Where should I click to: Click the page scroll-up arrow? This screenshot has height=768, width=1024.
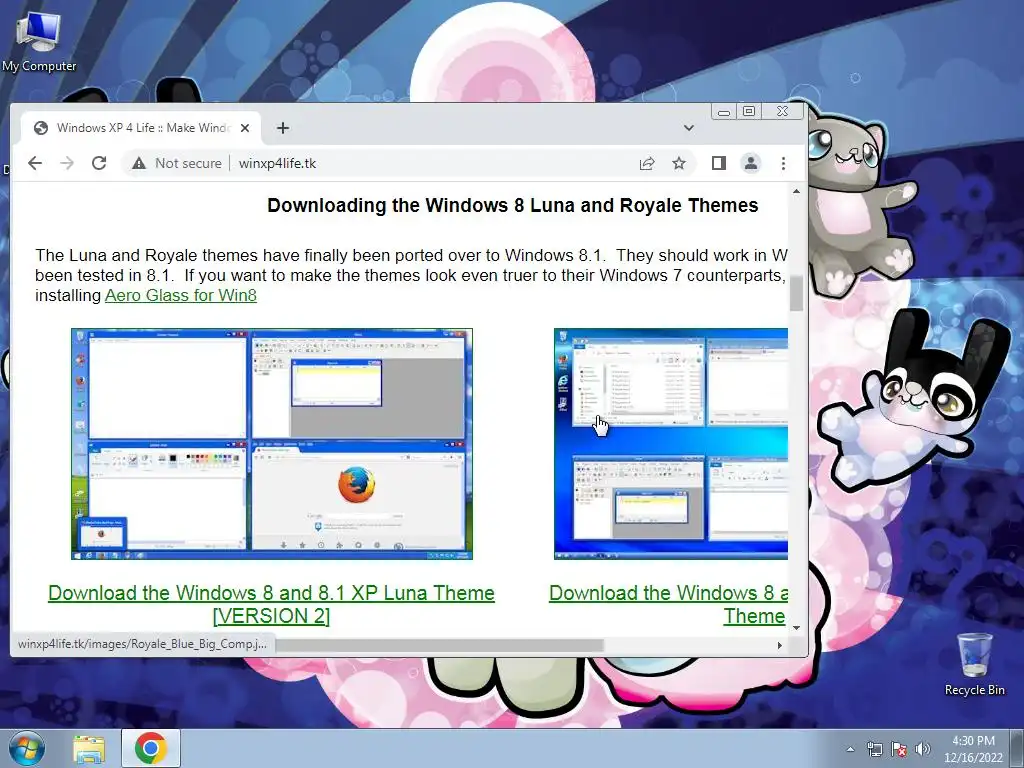796,191
